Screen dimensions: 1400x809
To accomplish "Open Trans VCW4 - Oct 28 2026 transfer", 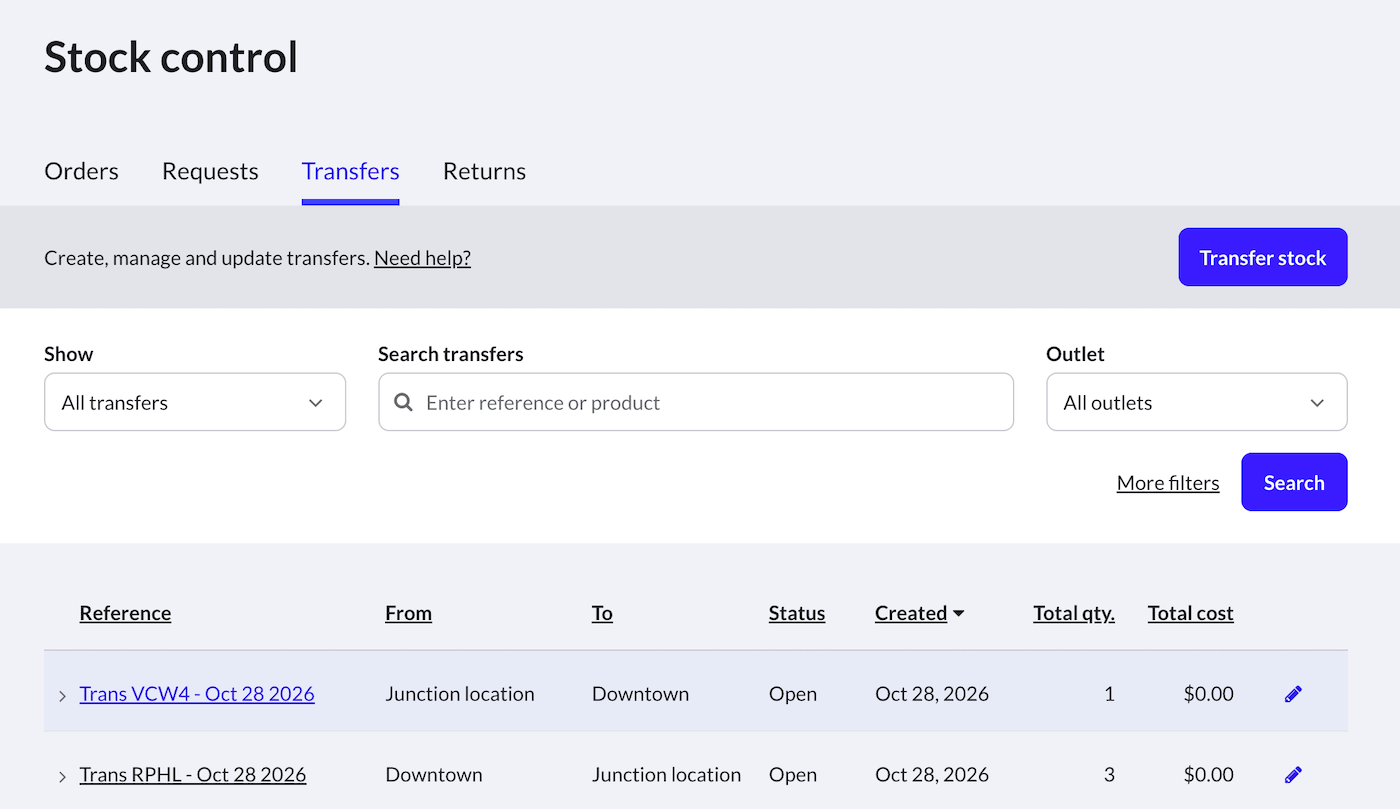I will coord(197,694).
